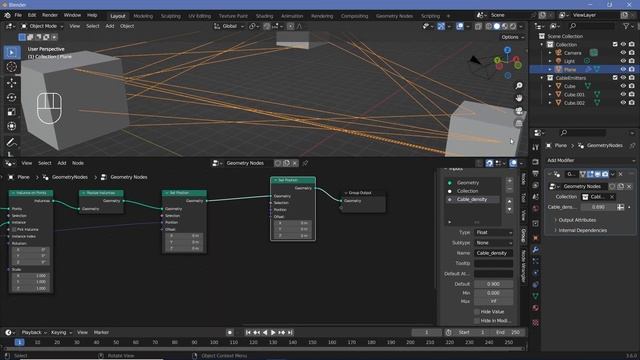Click Jump to Start playback icon
This screenshot has width=640, height=360.
click(x=248, y=333)
